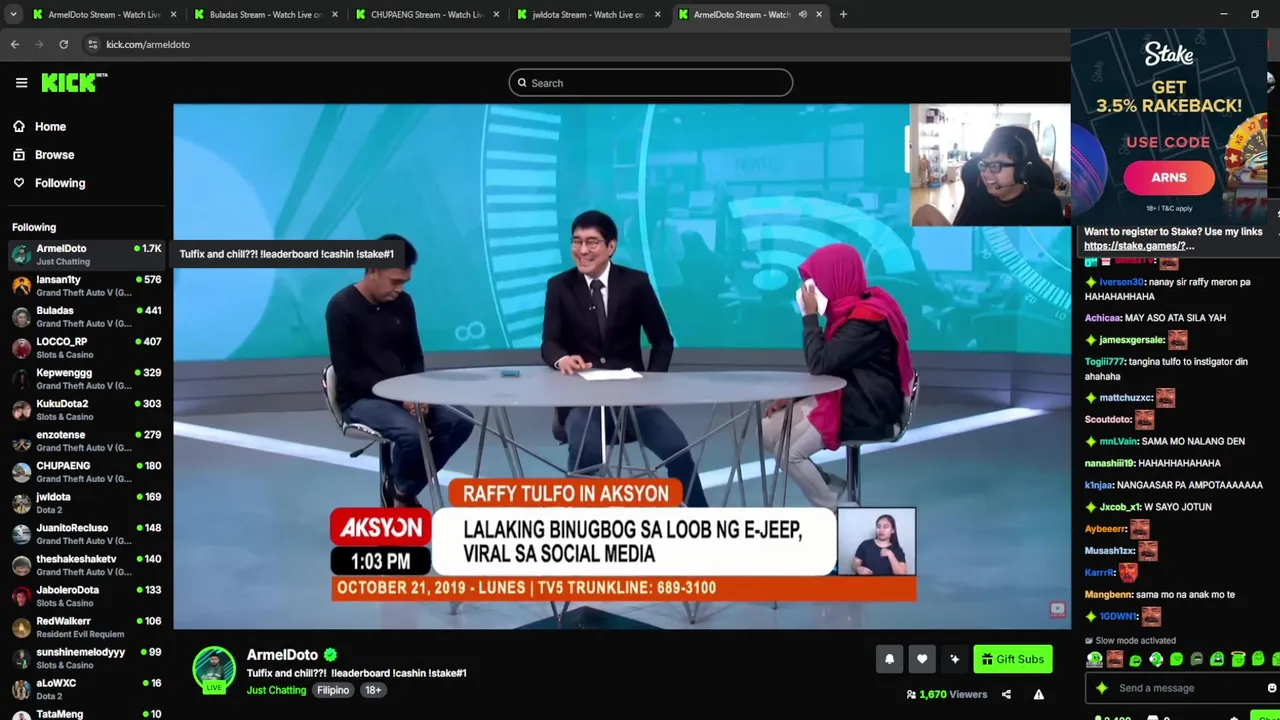Image resolution: width=1280 pixels, height=720 pixels.
Task: Open the emoji picker in chat input
Action: tap(1272, 688)
